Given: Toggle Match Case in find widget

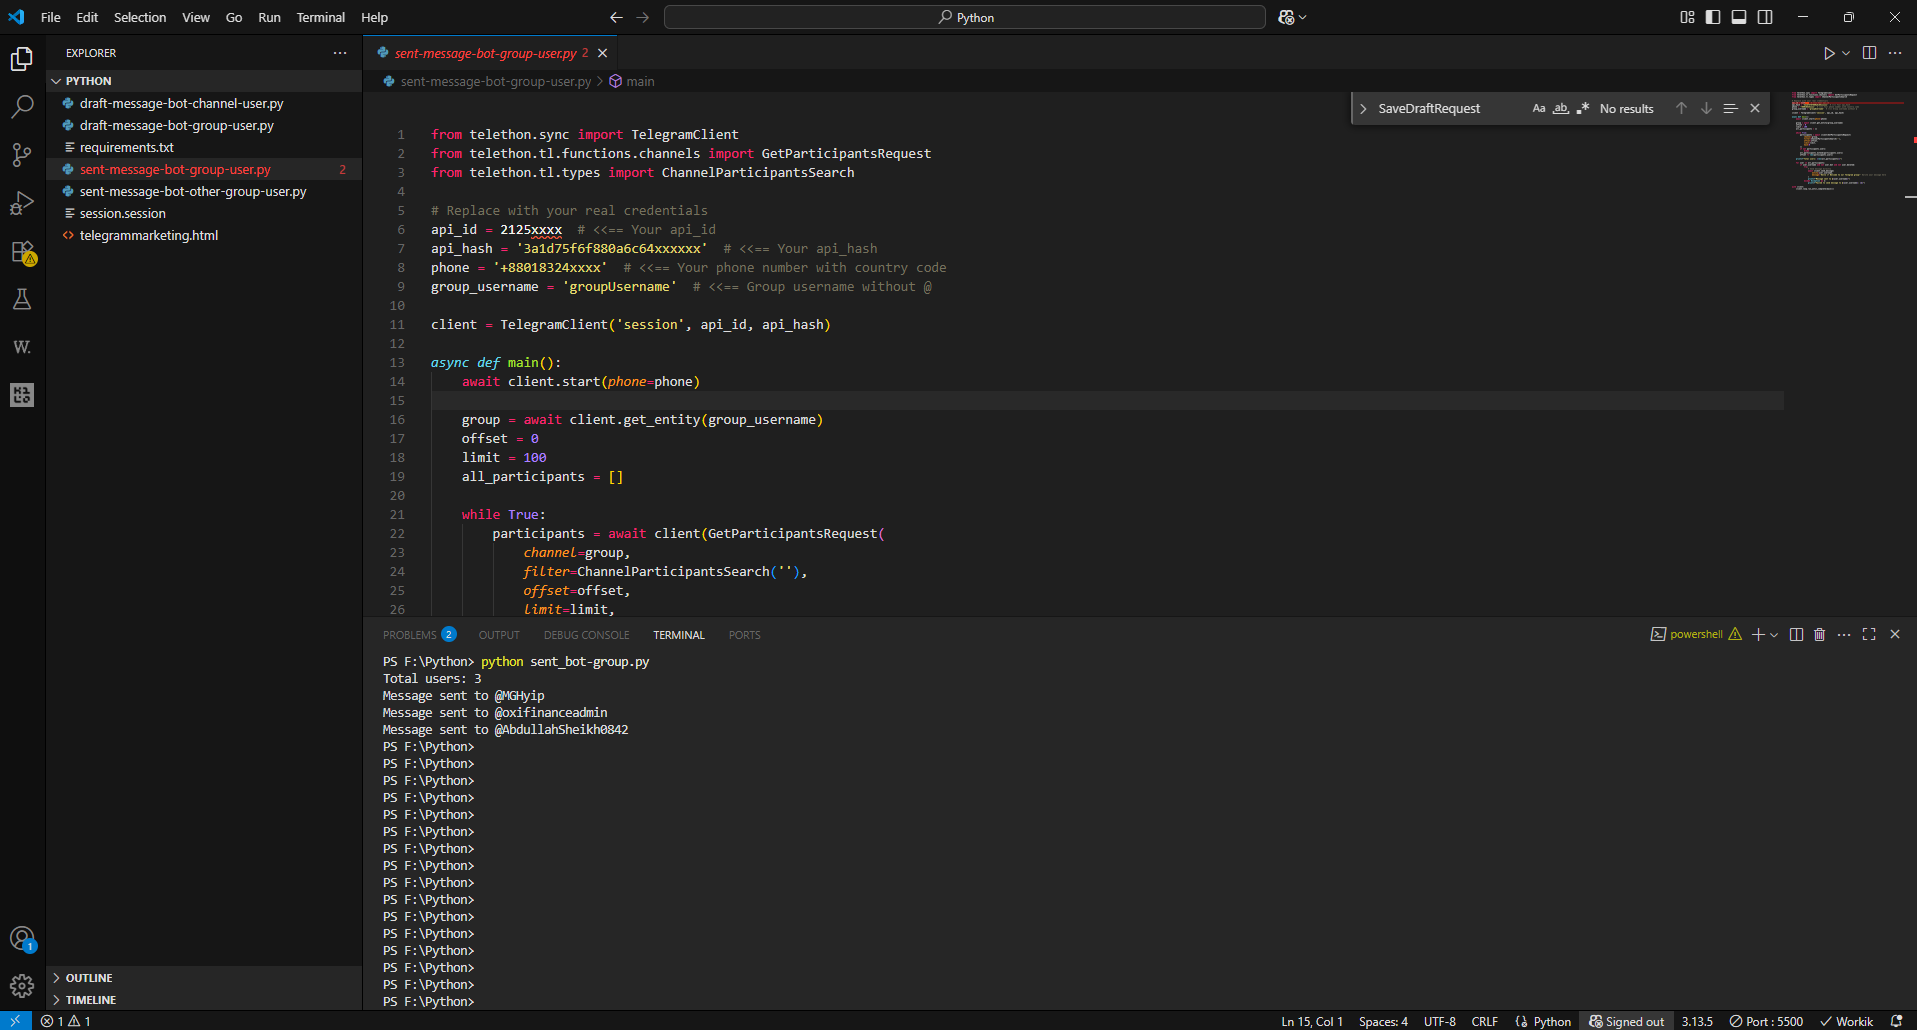Looking at the screenshot, I should pyautogui.click(x=1539, y=108).
